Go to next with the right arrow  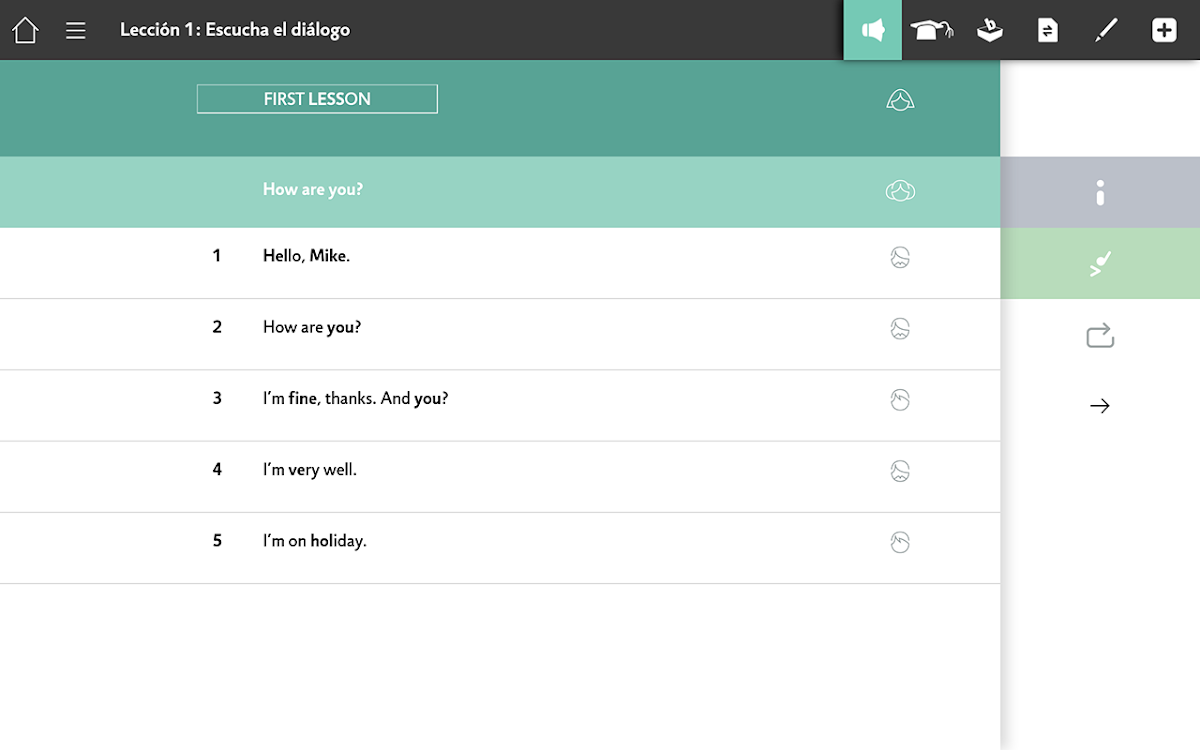[x=1100, y=406]
